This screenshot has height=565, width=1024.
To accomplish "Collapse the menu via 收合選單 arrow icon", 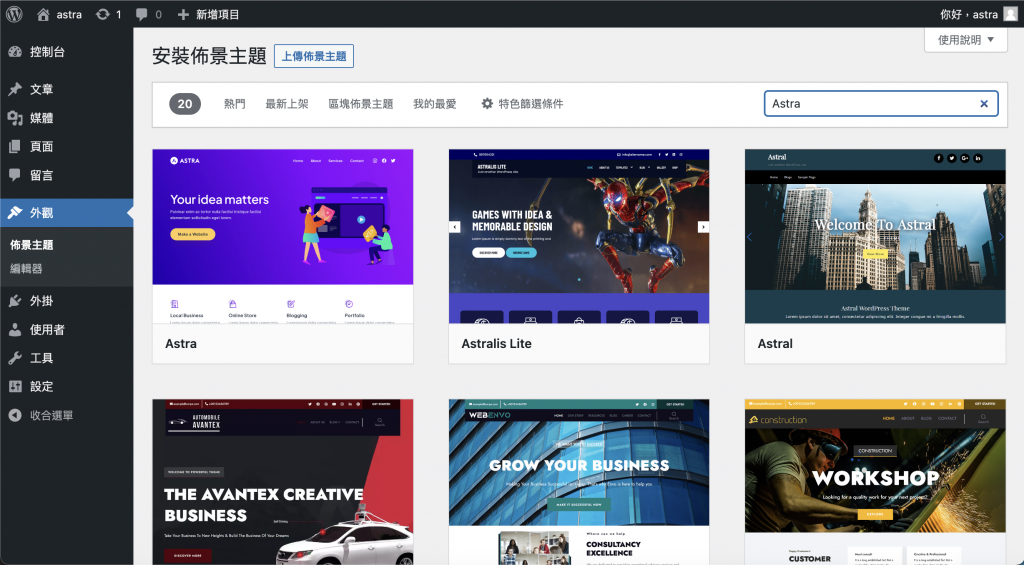I will 15,415.
